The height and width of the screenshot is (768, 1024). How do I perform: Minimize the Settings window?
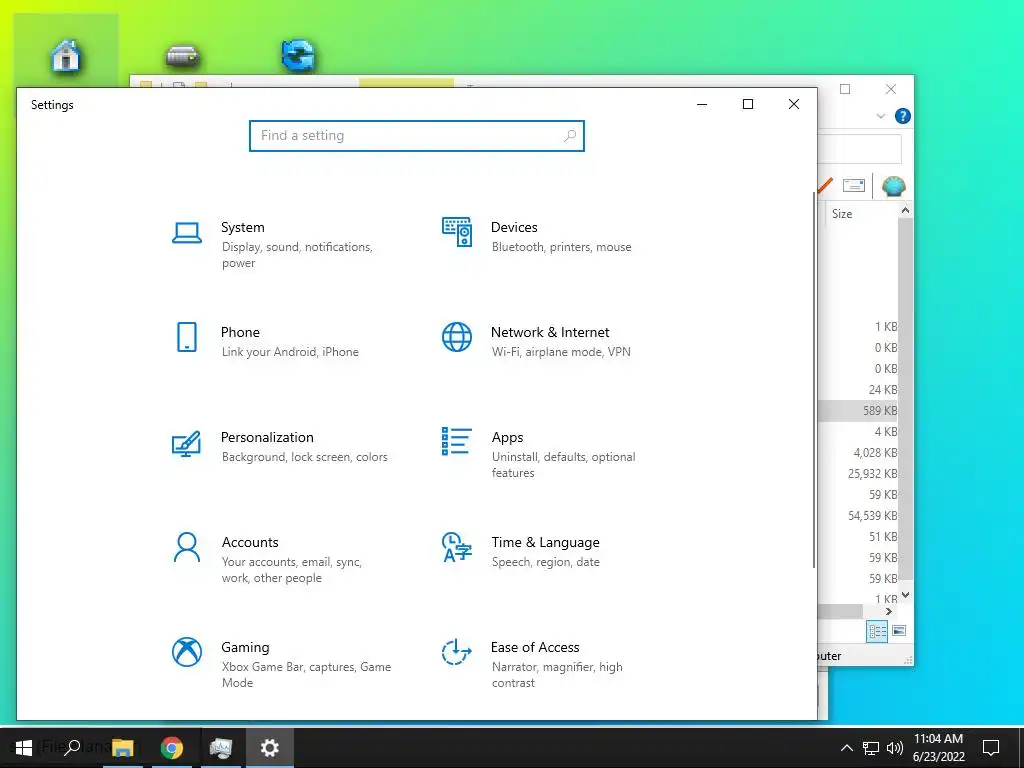pyautogui.click(x=702, y=104)
